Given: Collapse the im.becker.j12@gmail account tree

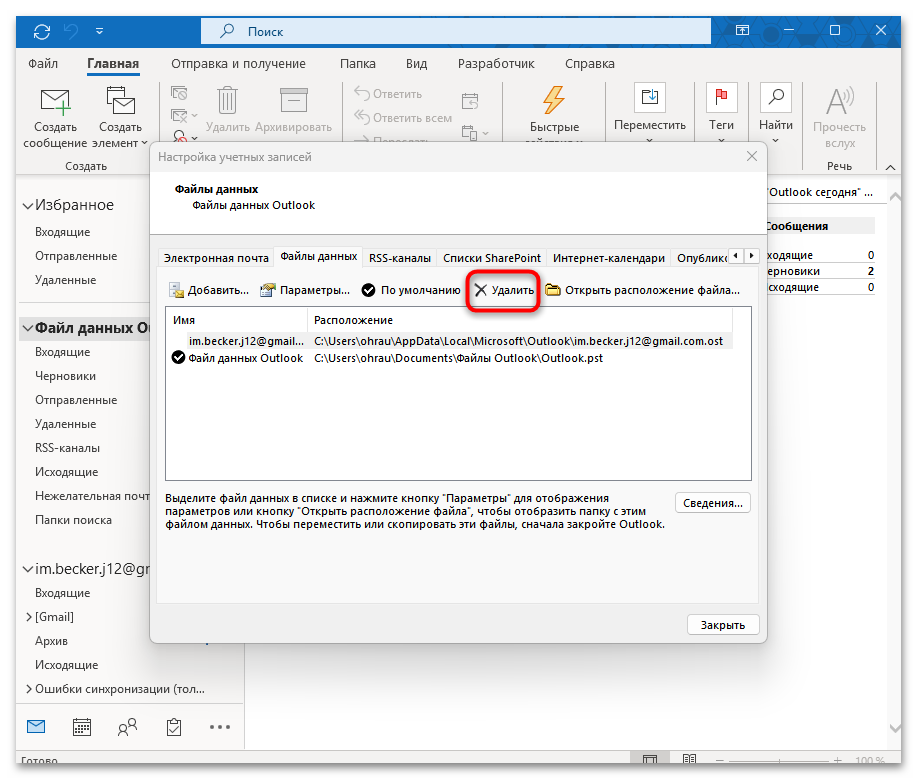Looking at the screenshot, I should point(27,569).
